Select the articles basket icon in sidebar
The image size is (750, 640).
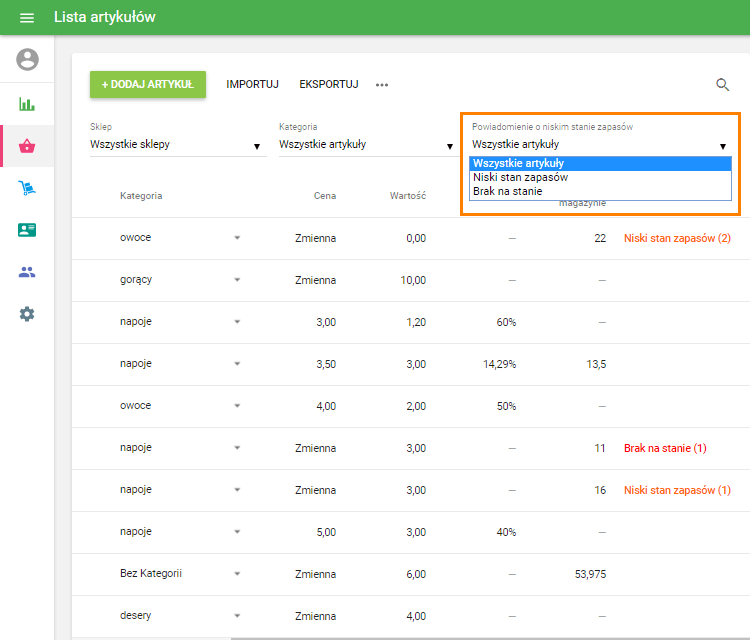[27, 147]
